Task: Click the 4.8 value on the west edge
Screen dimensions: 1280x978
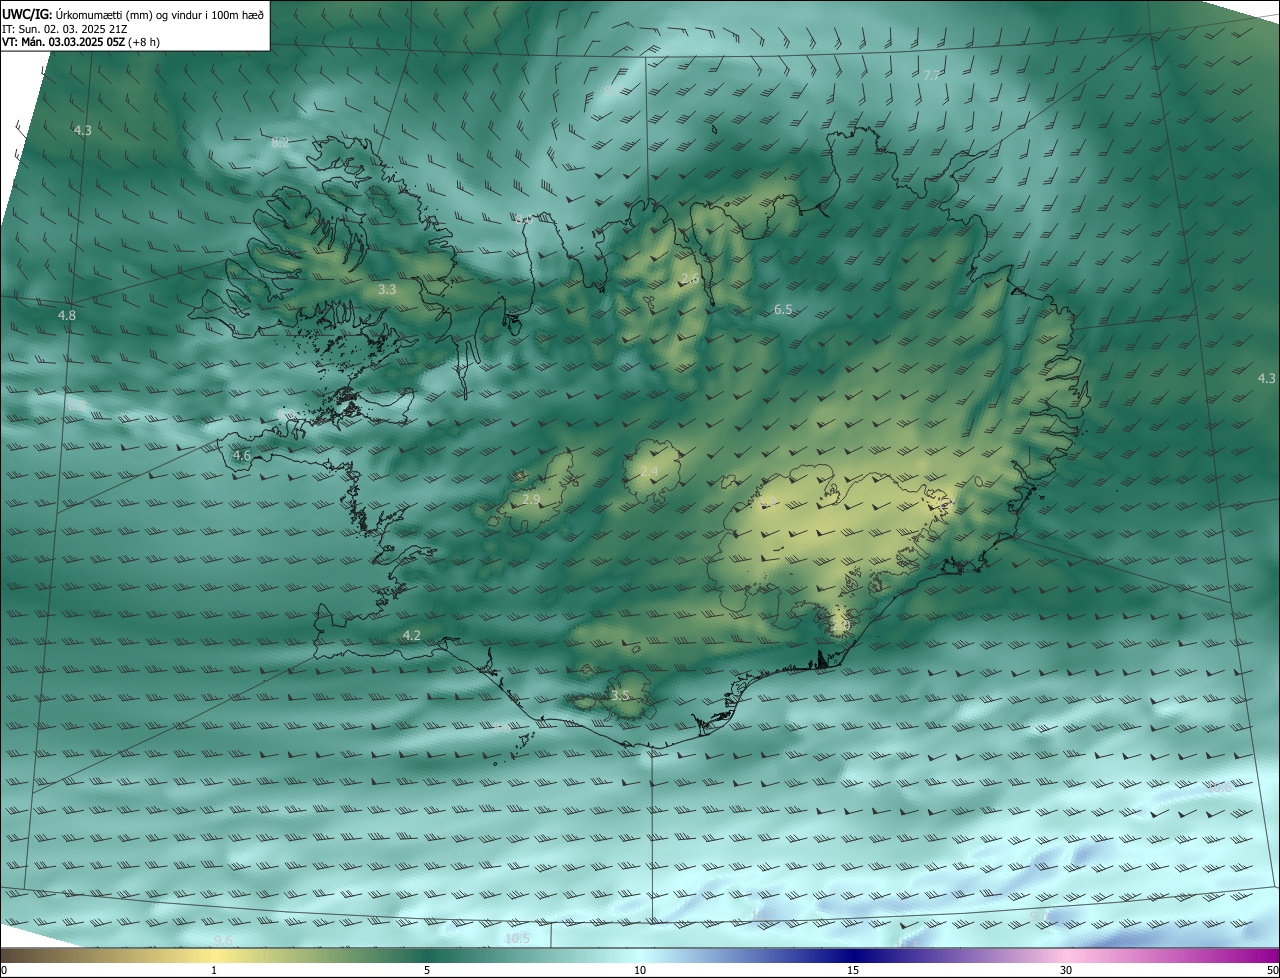Action: point(66,315)
